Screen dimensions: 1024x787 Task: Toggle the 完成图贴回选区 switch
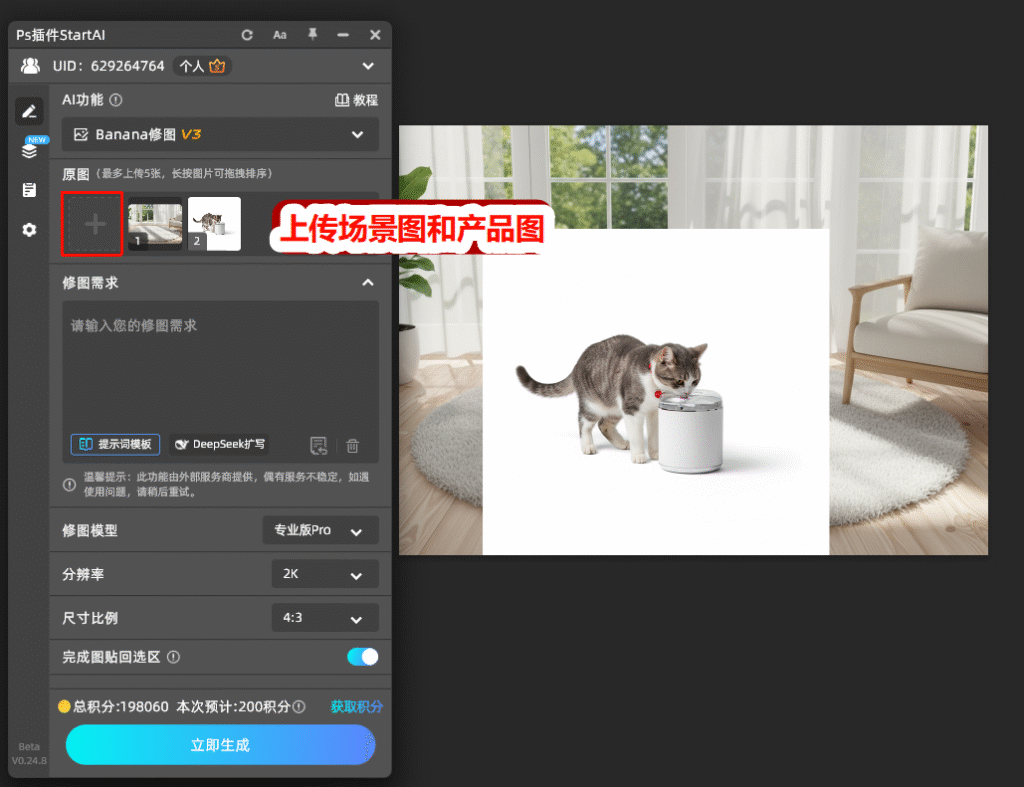(x=362, y=656)
